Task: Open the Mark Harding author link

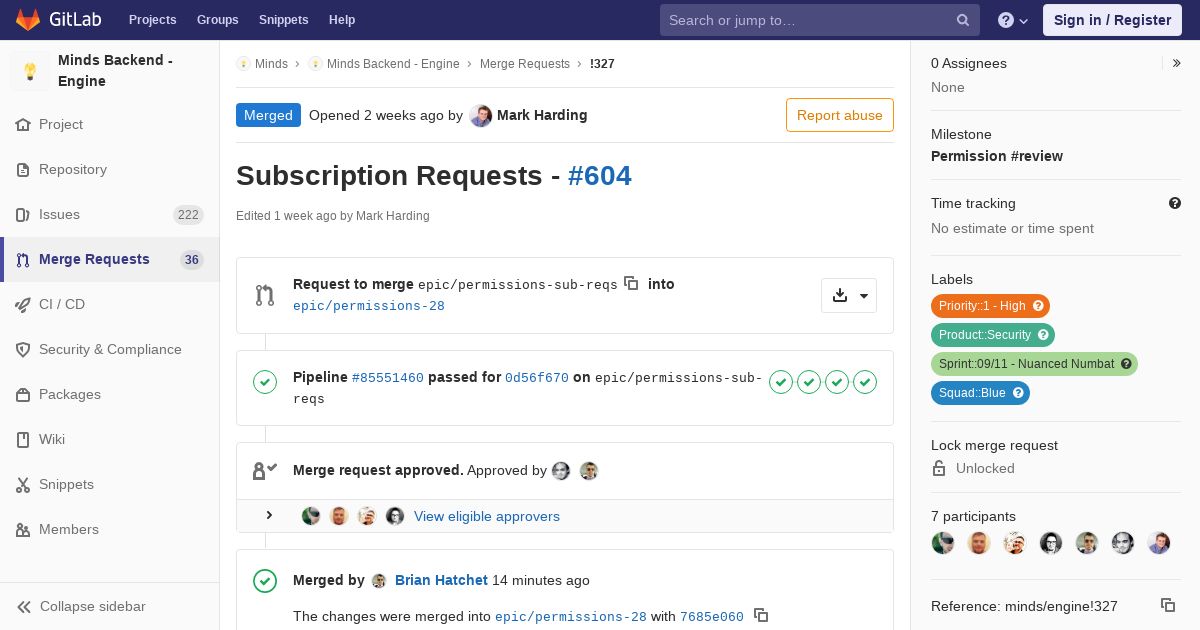Action: pos(542,115)
